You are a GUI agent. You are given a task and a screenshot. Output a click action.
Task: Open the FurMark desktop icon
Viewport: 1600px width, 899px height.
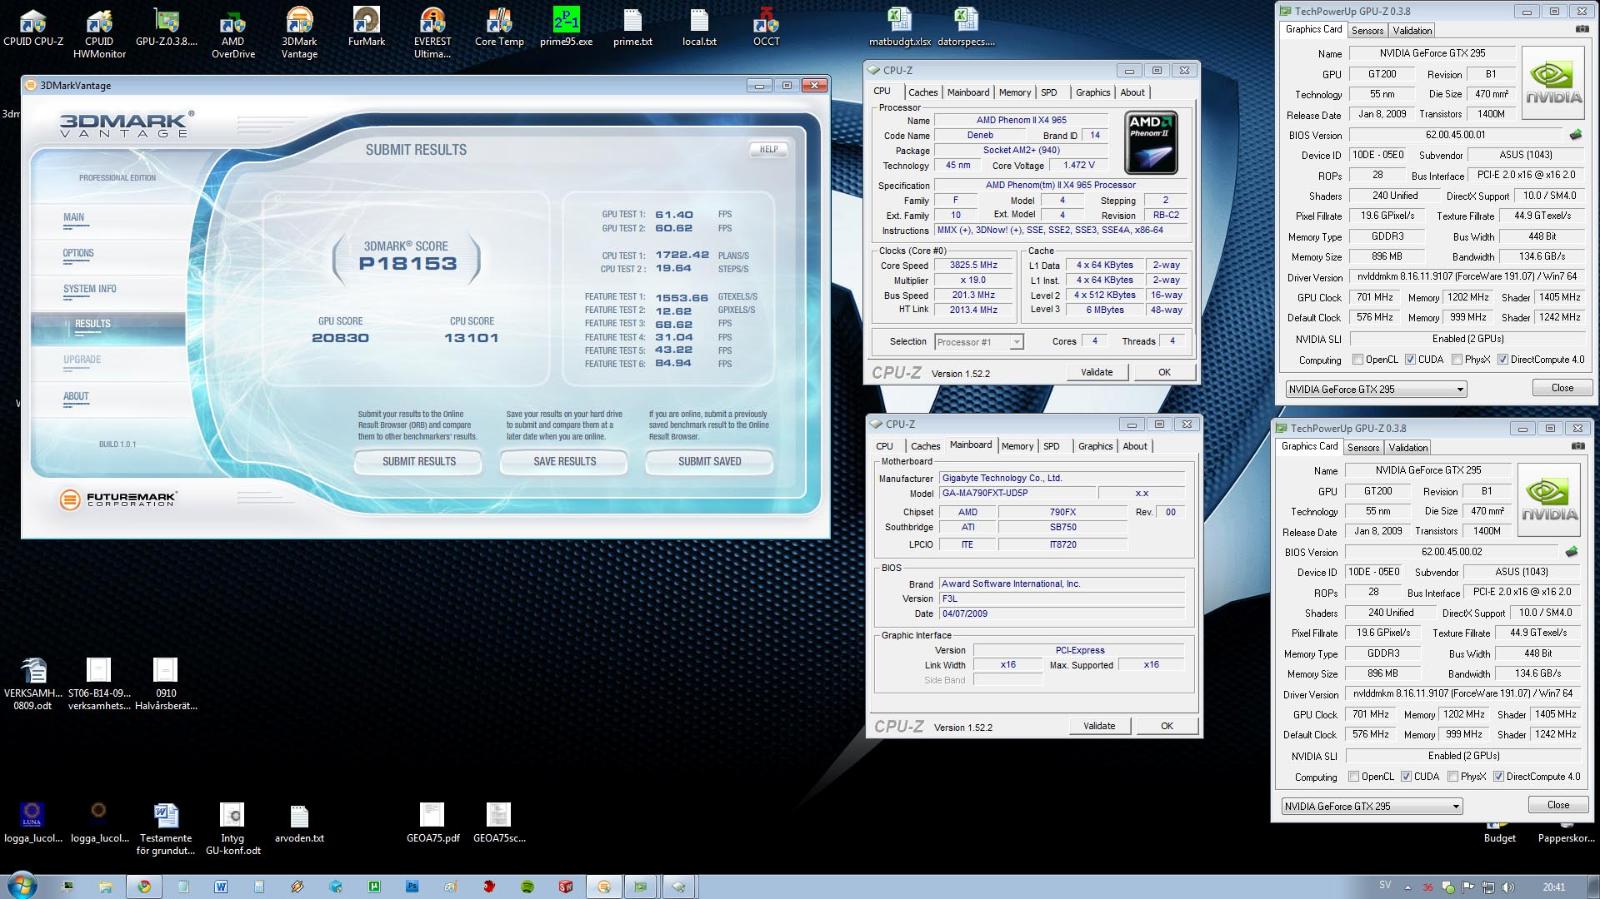pos(366,27)
